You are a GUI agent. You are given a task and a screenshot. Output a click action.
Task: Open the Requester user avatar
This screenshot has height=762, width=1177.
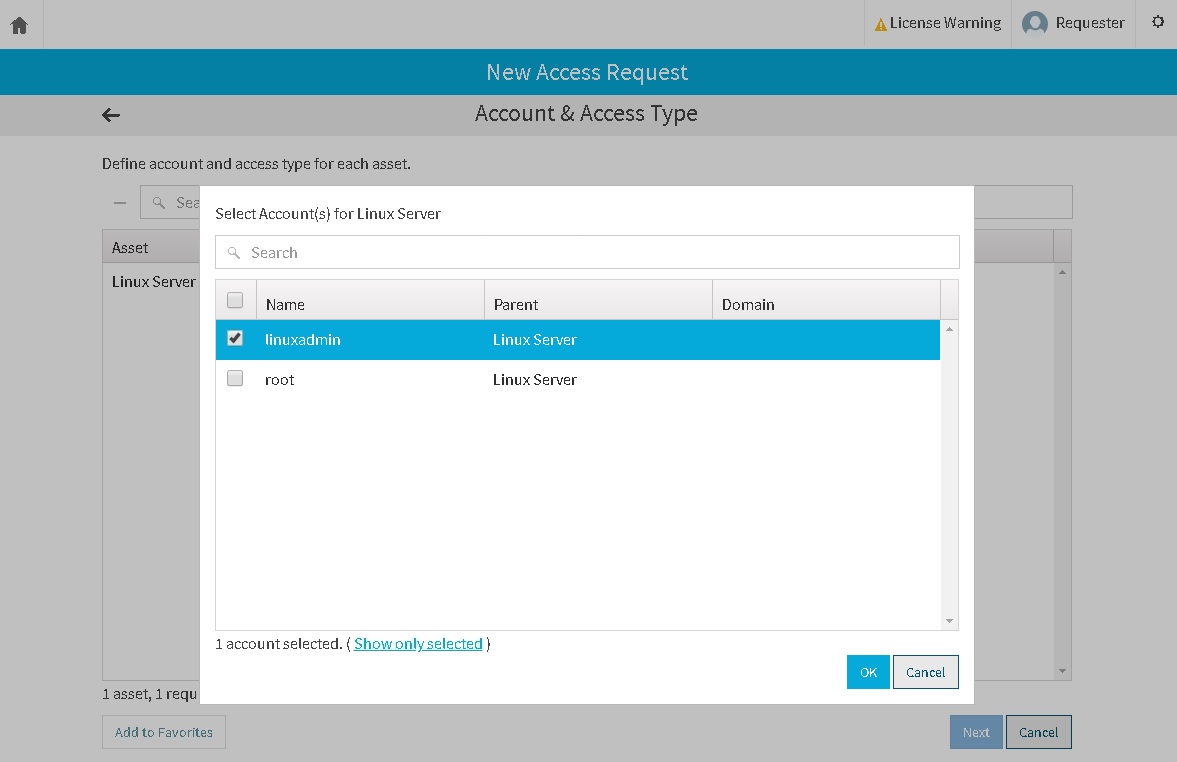[1035, 23]
